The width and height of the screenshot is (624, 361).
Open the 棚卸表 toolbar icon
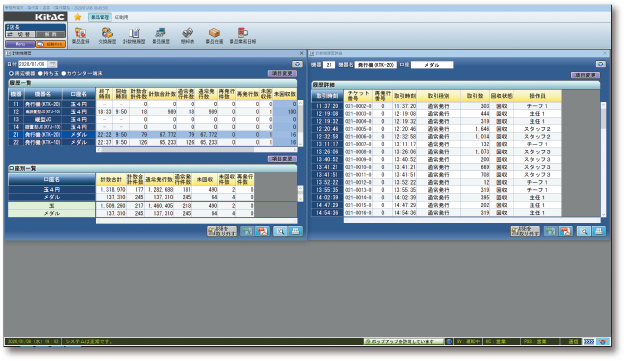(187, 35)
